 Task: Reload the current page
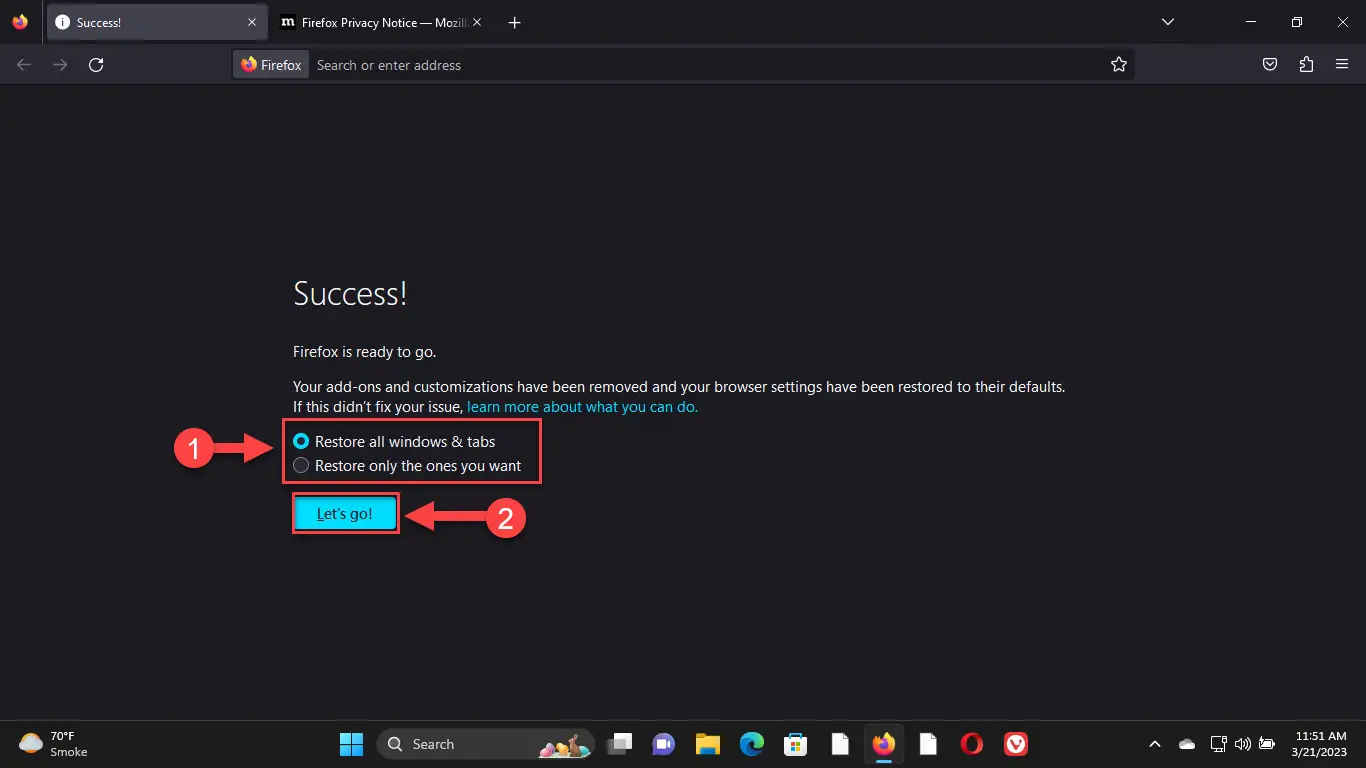click(96, 65)
